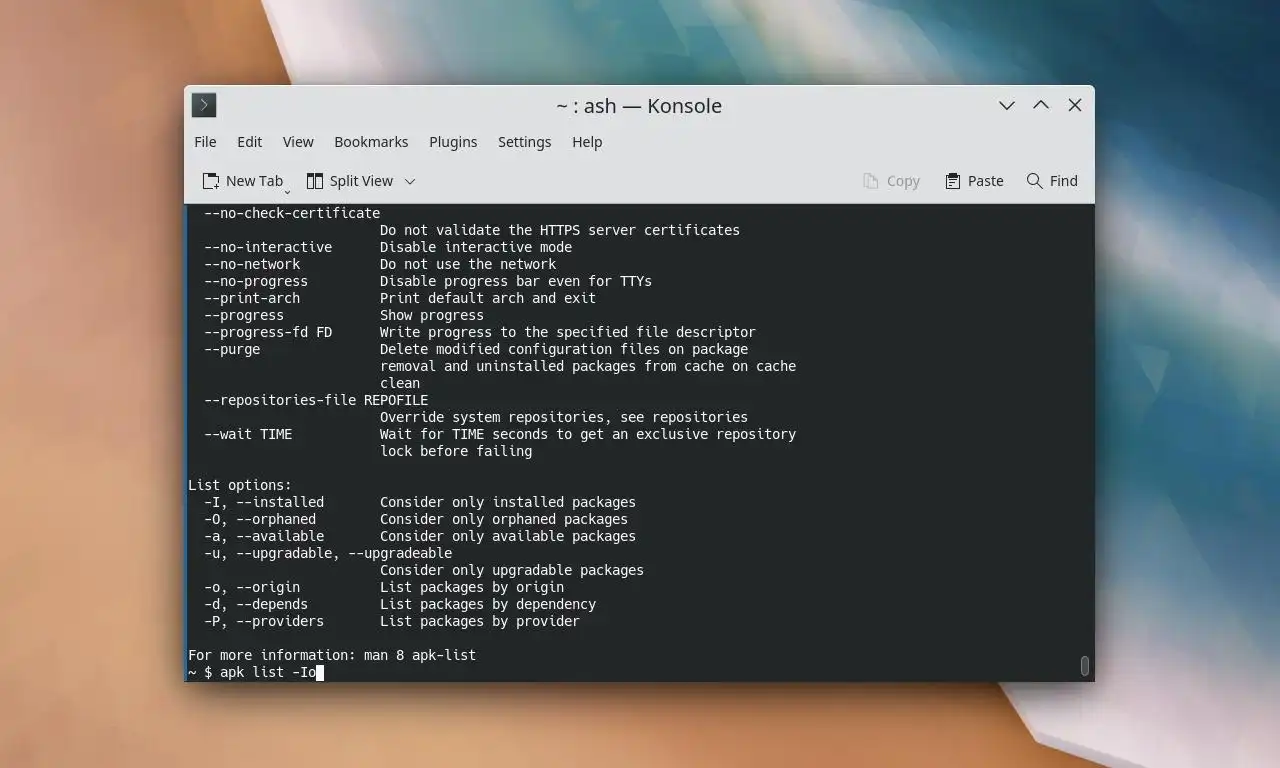The height and width of the screenshot is (768, 1280).
Task: Click the terminal scrollbar handle
Action: click(1085, 666)
